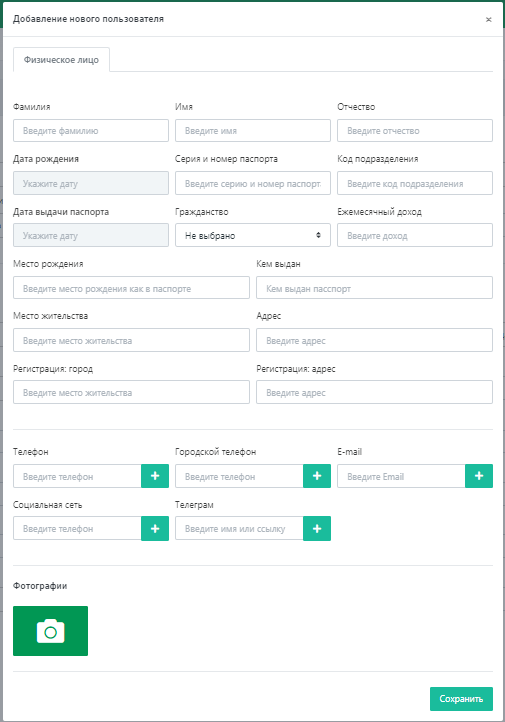The image size is (505, 722).
Task: Open the Гражданство dropdown
Action: tap(253, 235)
